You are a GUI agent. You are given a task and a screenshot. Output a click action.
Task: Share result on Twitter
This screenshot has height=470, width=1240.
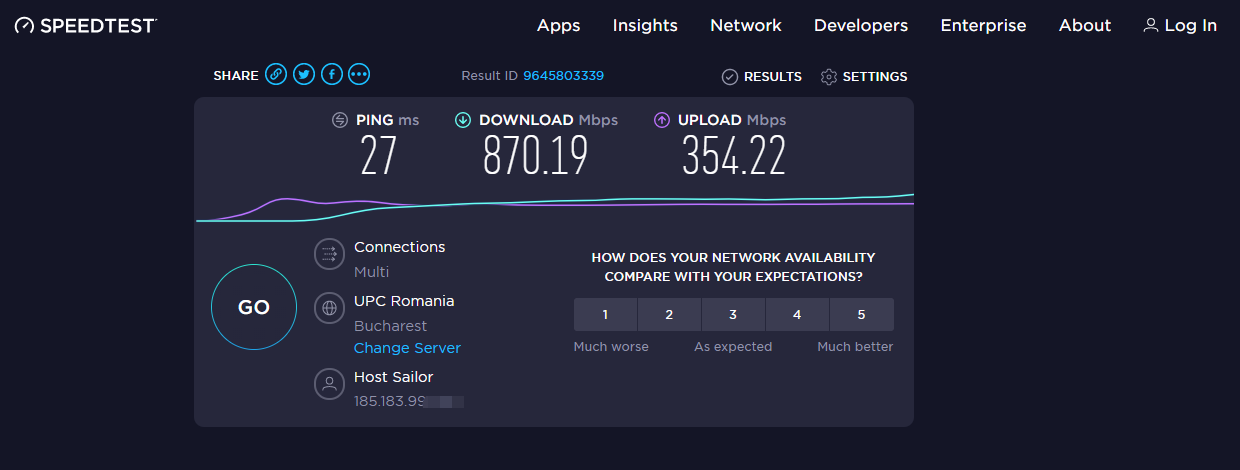[x=304, y=75]
